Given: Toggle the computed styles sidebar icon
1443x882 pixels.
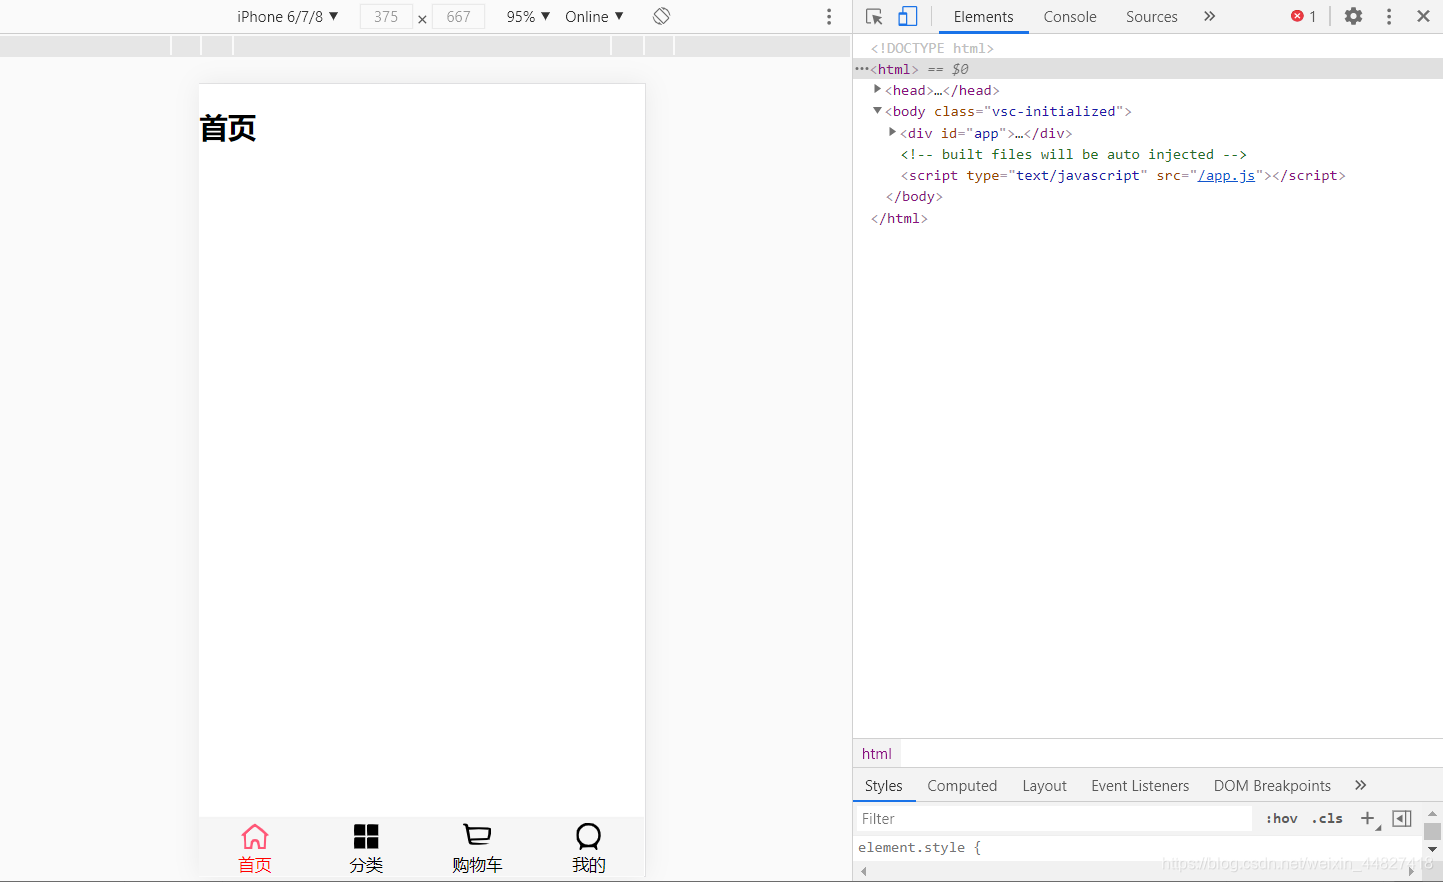Looking at the screenshot, I should pos(1402,818).
